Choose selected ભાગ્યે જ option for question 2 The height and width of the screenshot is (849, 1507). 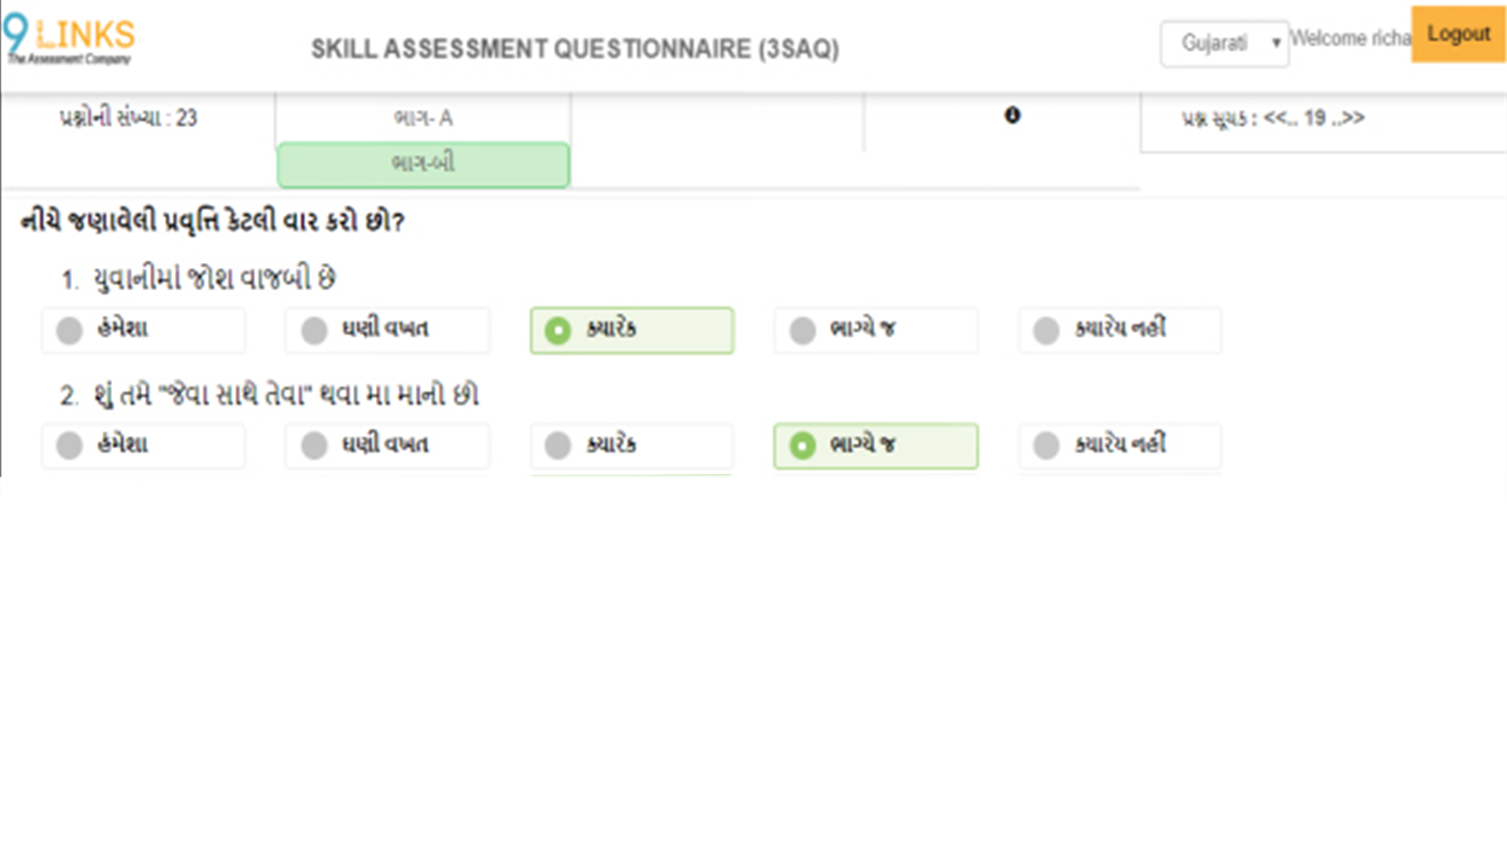[x=875, y=446]
